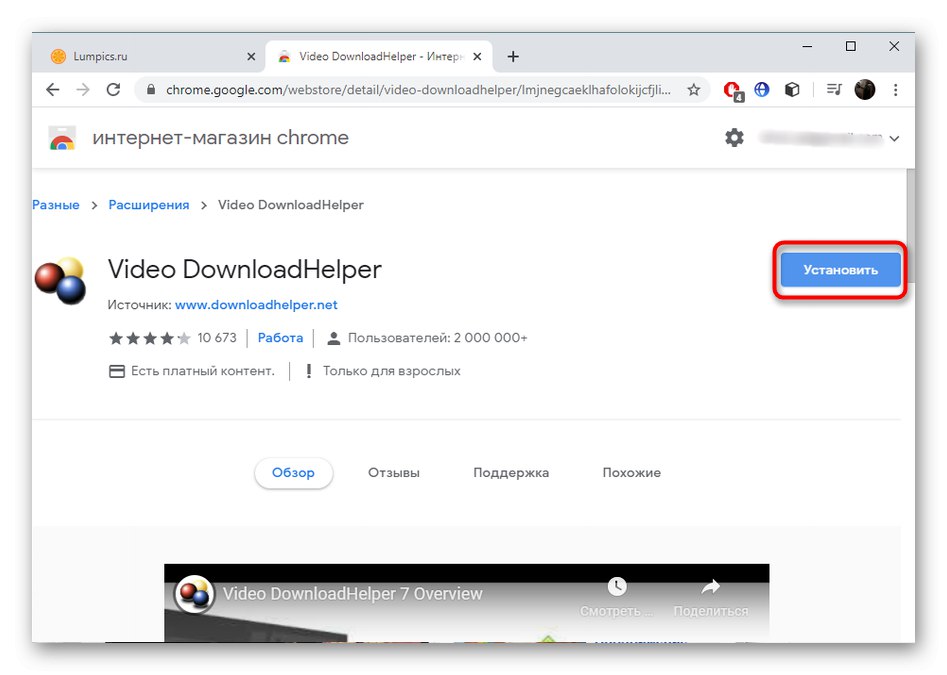The width and height of the screenshot is (947, 675).
Task: Select the Video DownloadHelper browser tab
Action: point(379,56)
